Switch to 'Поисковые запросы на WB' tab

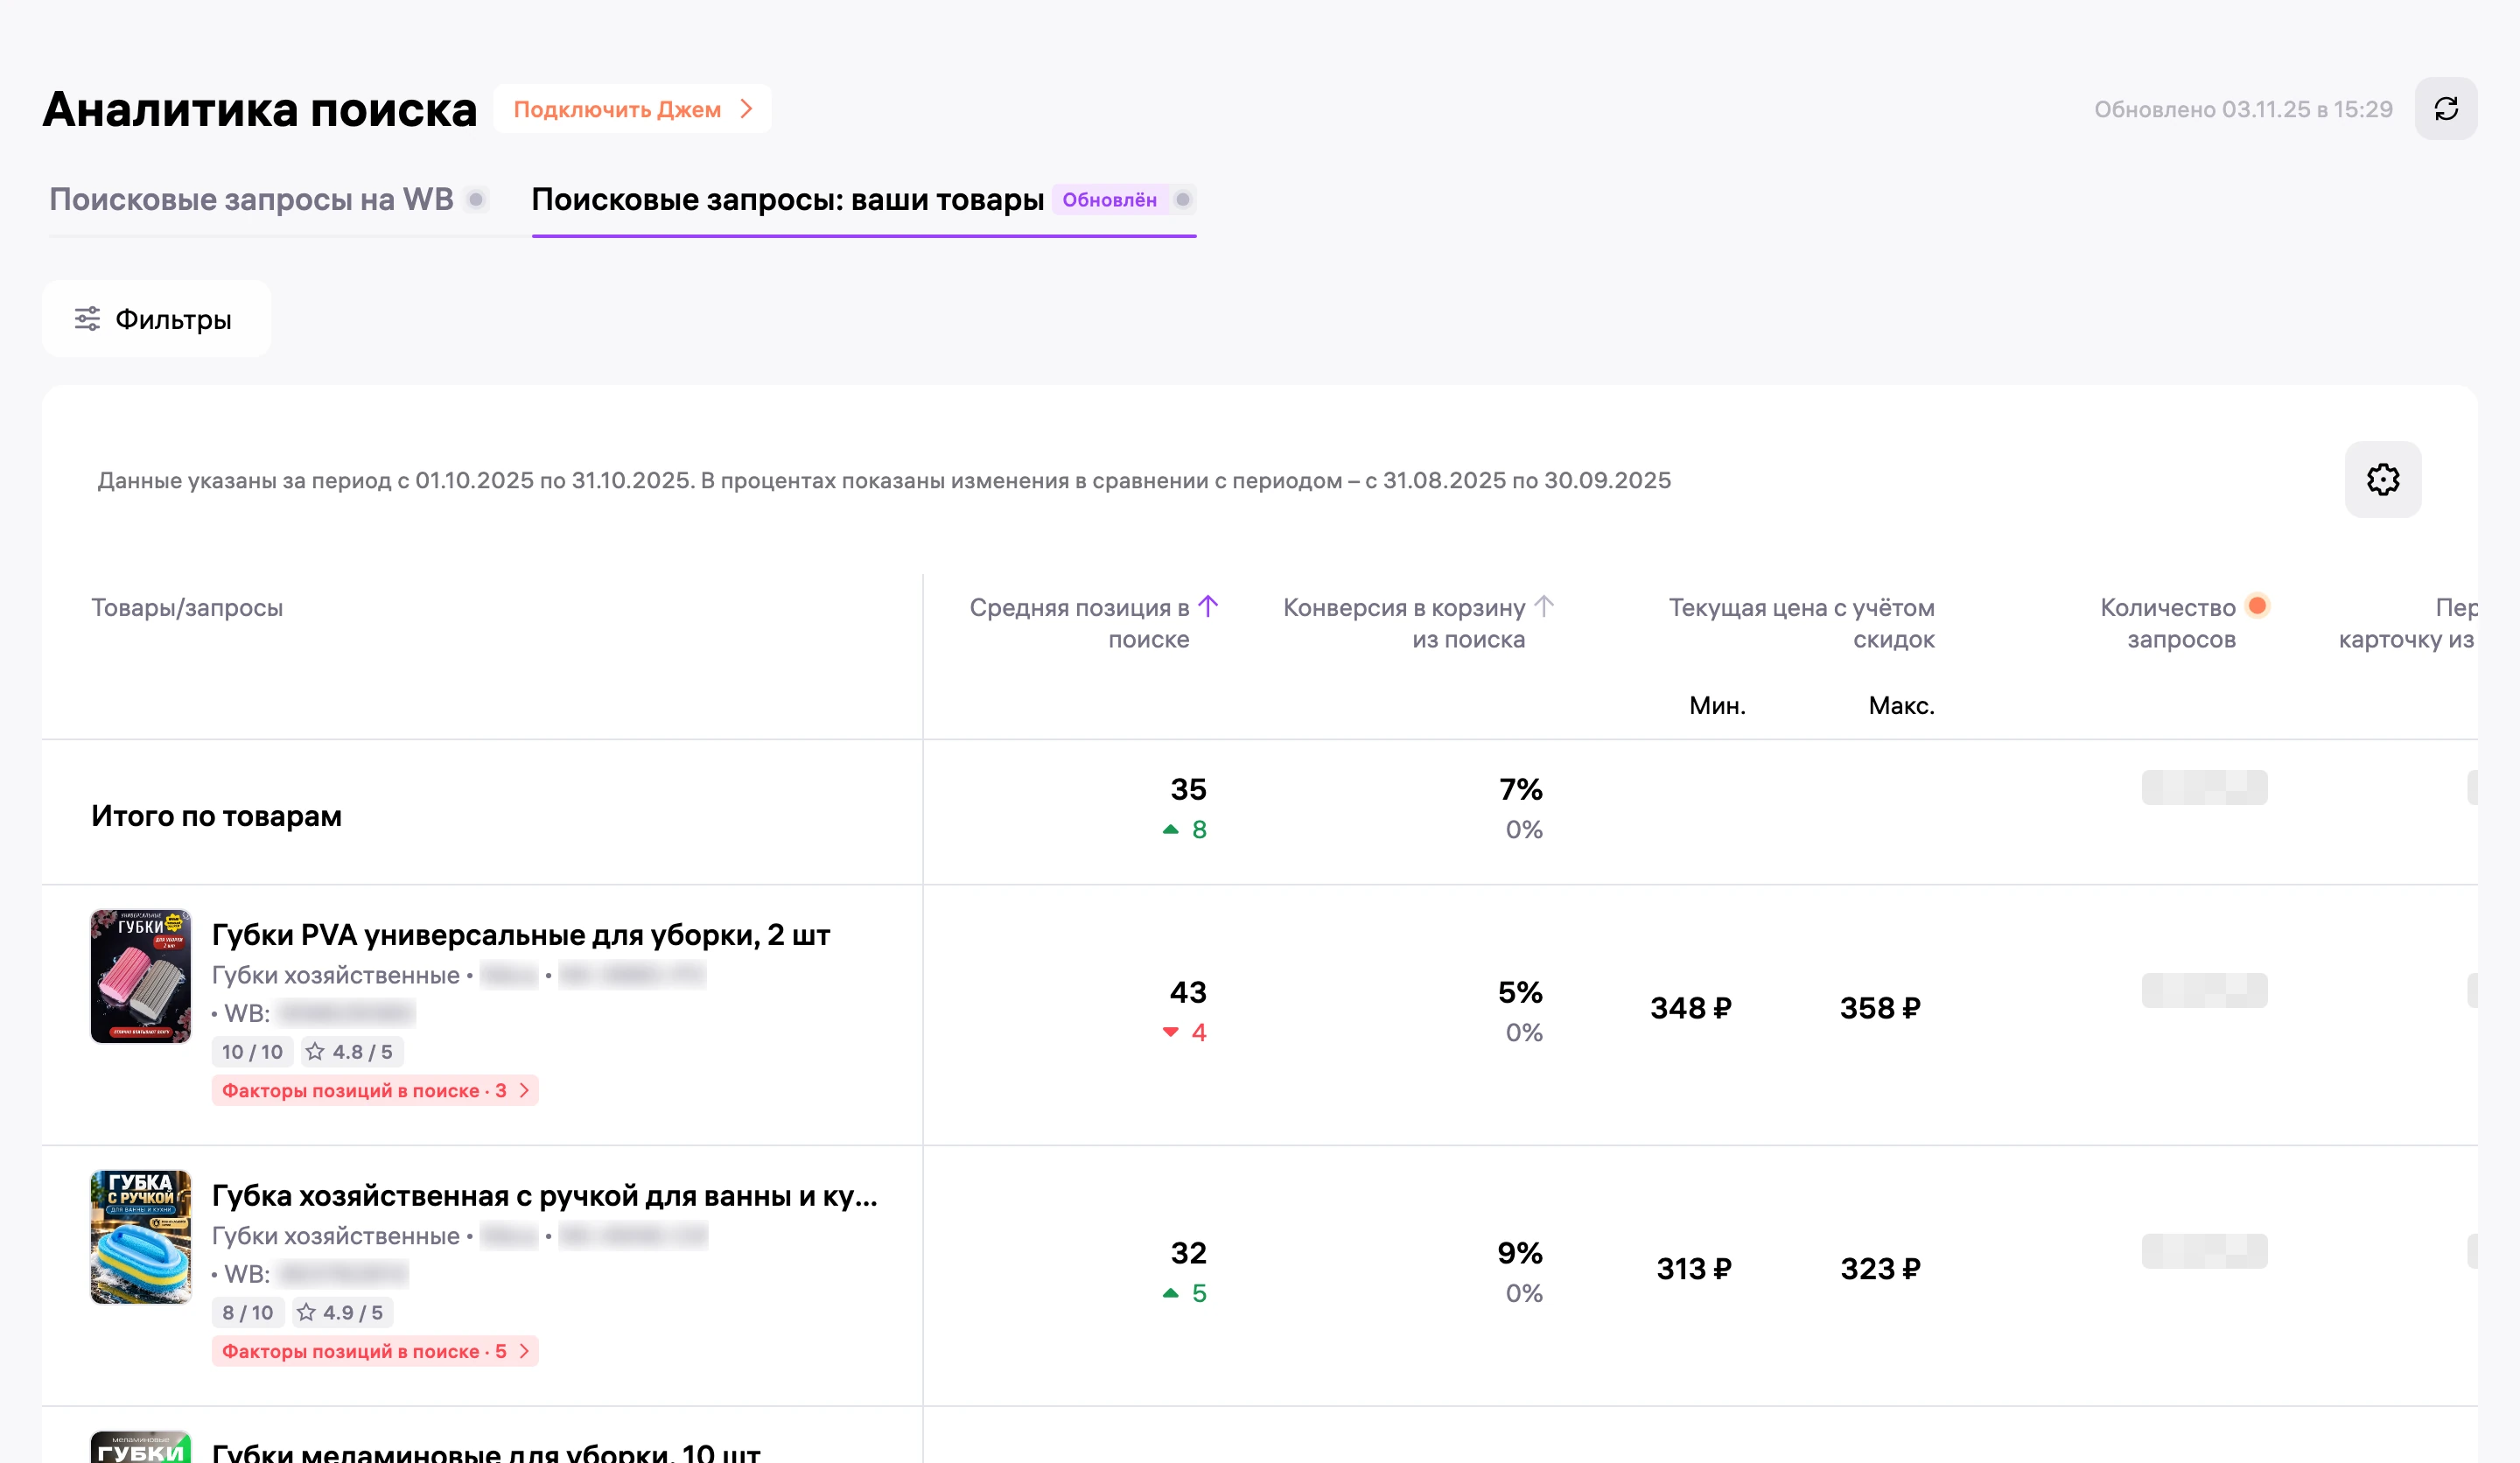252,199
